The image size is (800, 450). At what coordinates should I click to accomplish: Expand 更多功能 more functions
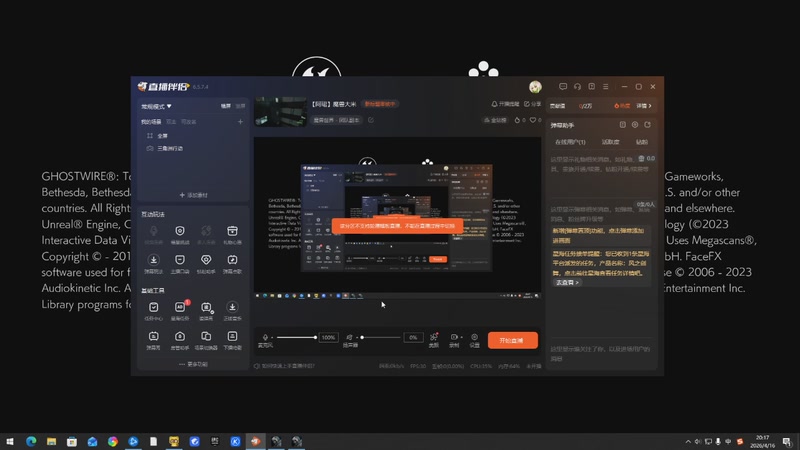(x=193, y=364)
